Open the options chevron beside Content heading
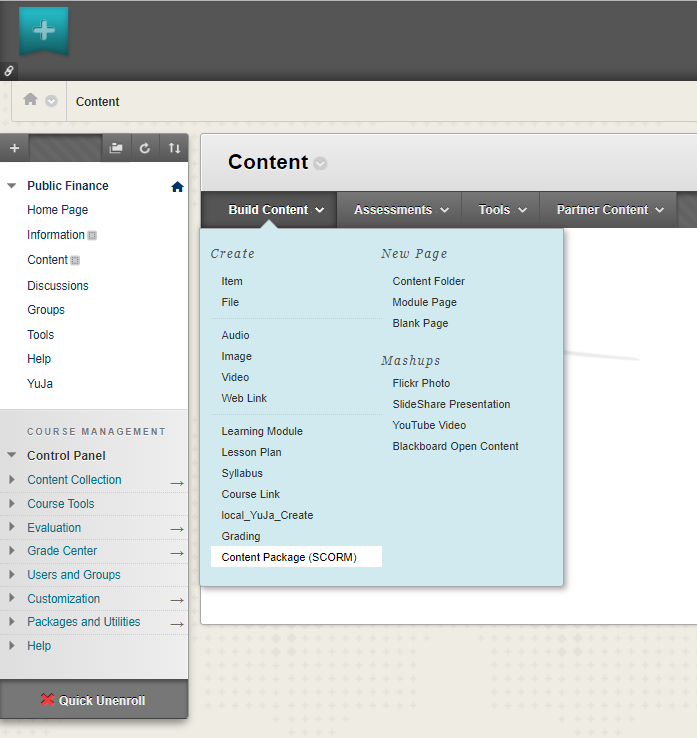Viewport: 697px width, 738px height. (x=320, y=163)
